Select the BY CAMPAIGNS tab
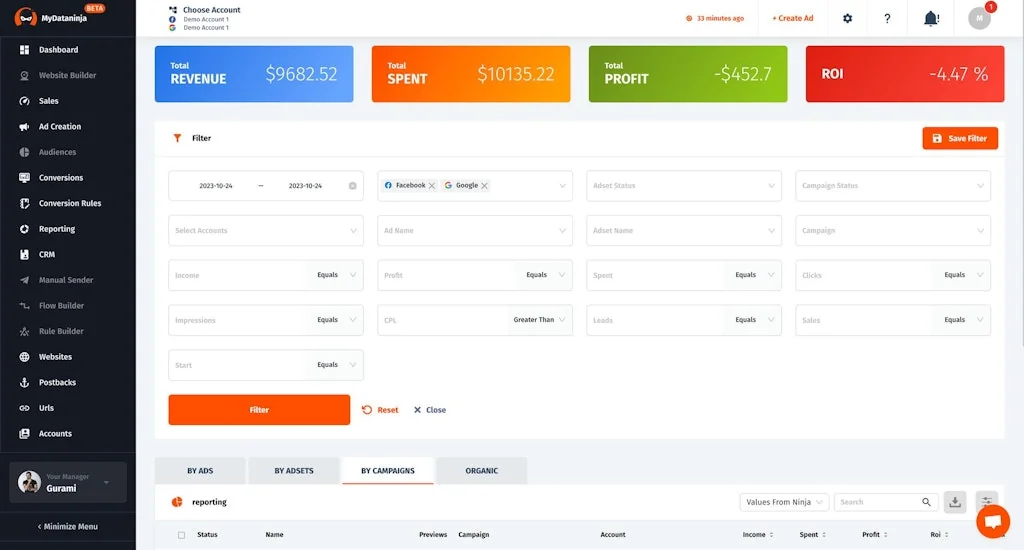The width and height of the screenshot is (1024, 550). [x=388, y=470]
